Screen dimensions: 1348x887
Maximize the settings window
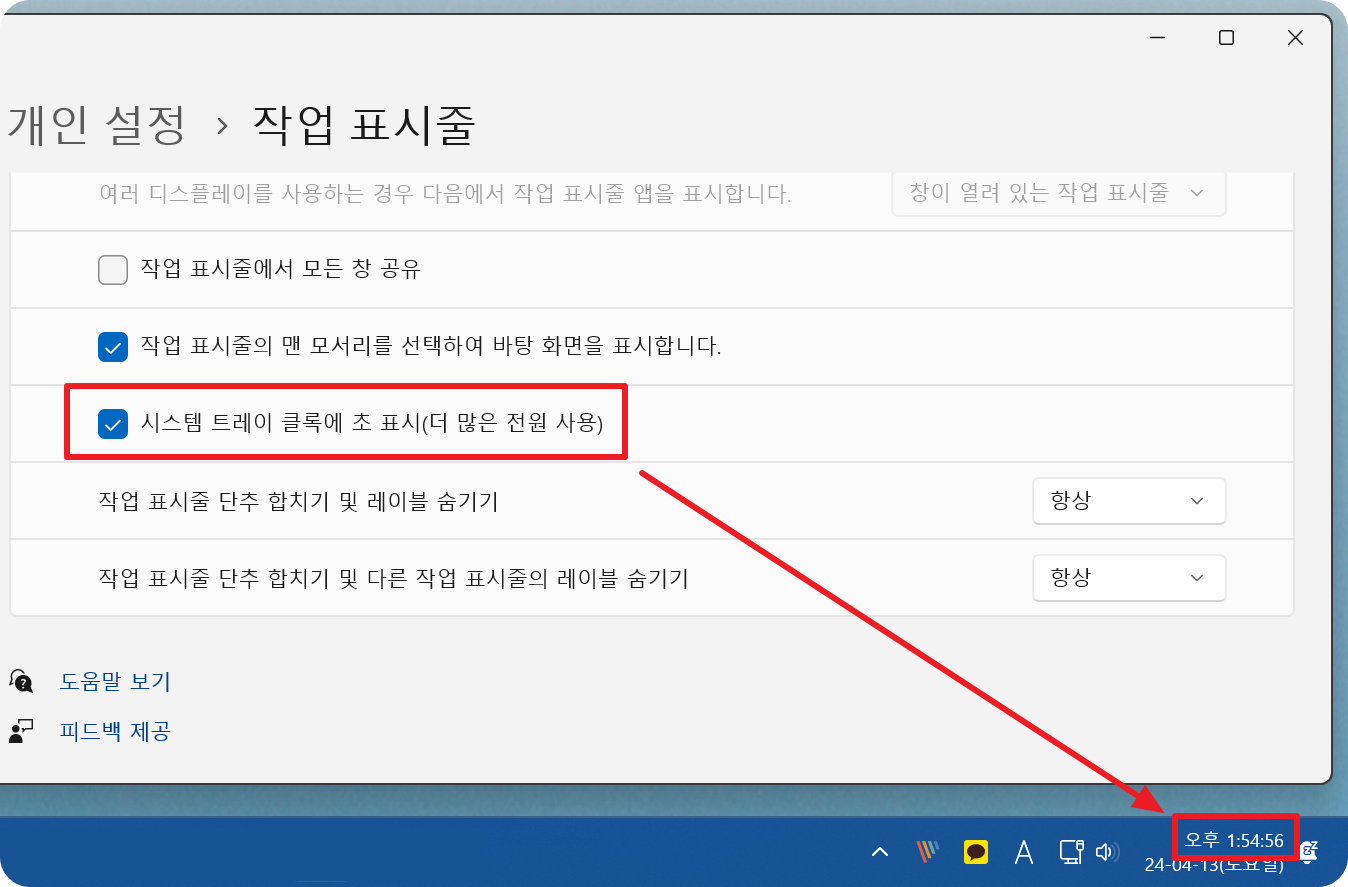1226,38
